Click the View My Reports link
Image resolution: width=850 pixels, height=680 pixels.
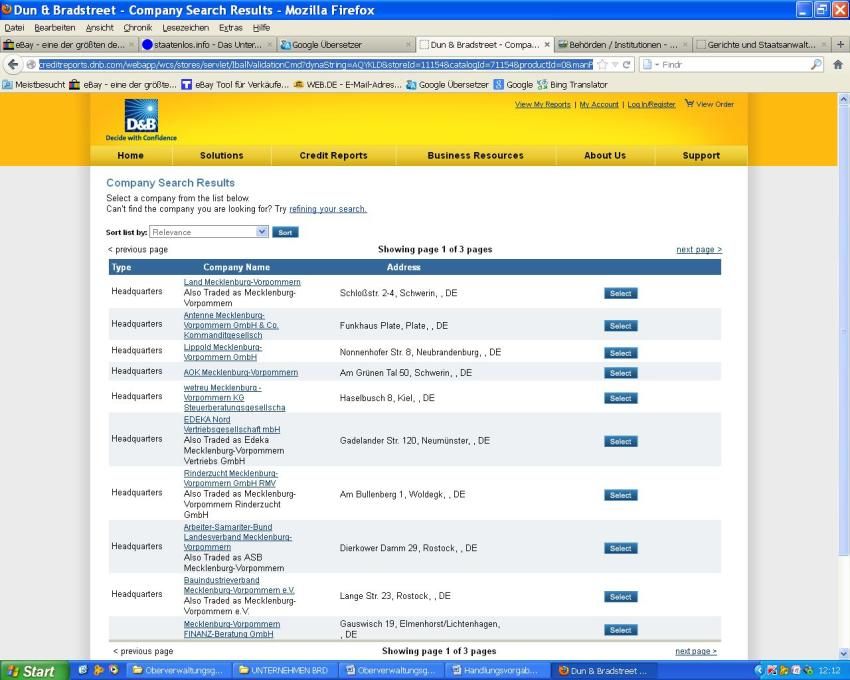543,105
